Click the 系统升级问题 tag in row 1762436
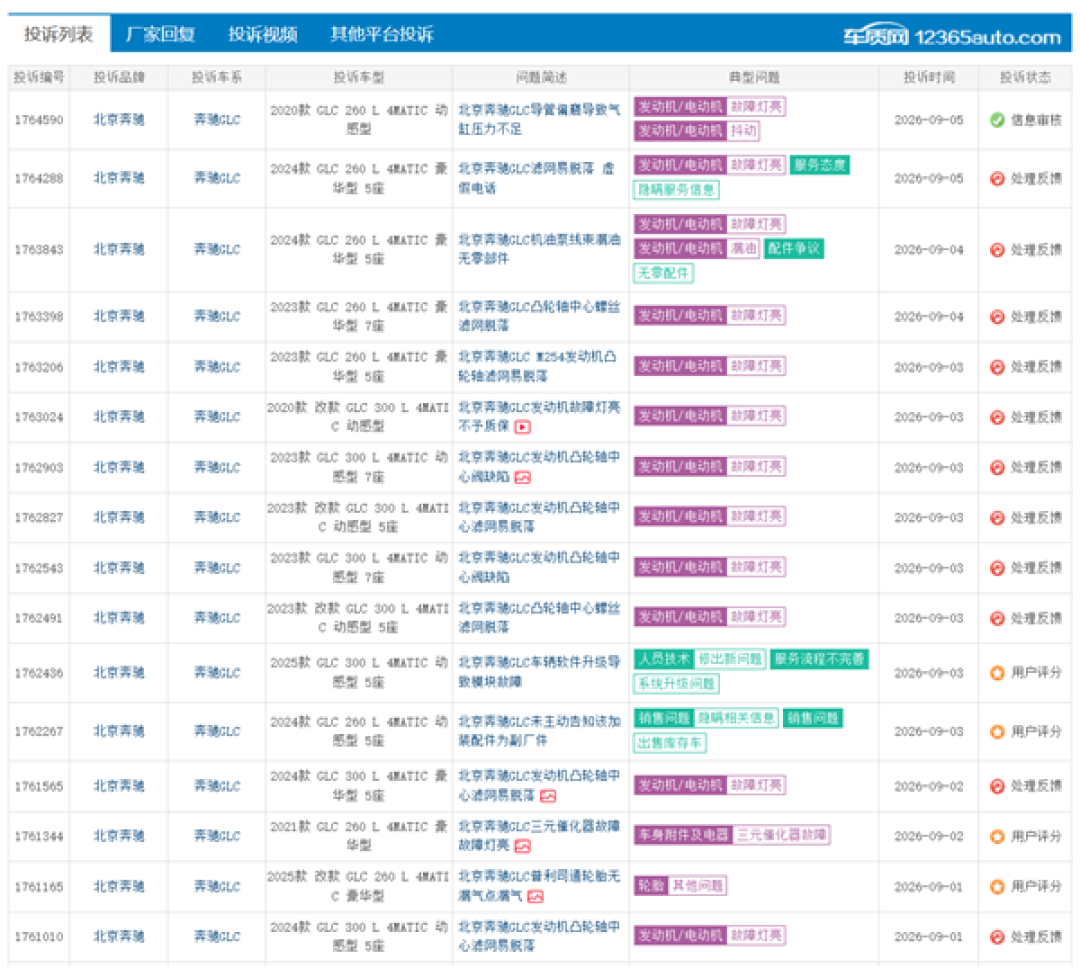1080x968 pixels. pos(676,684)
